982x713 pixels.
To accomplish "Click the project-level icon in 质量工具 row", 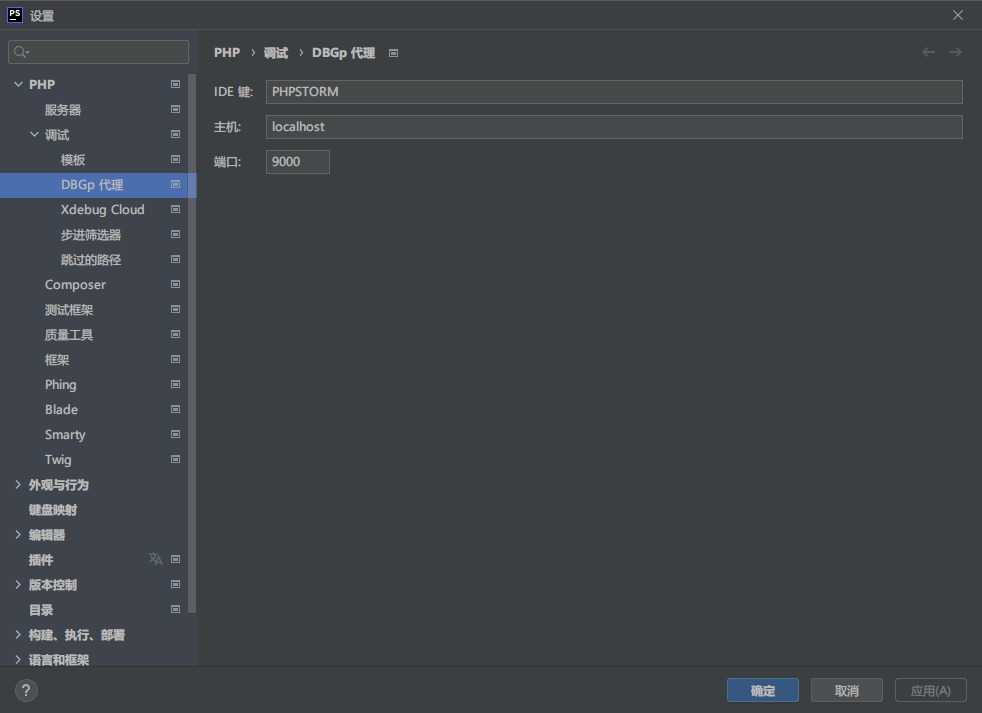I will (175, 335).
